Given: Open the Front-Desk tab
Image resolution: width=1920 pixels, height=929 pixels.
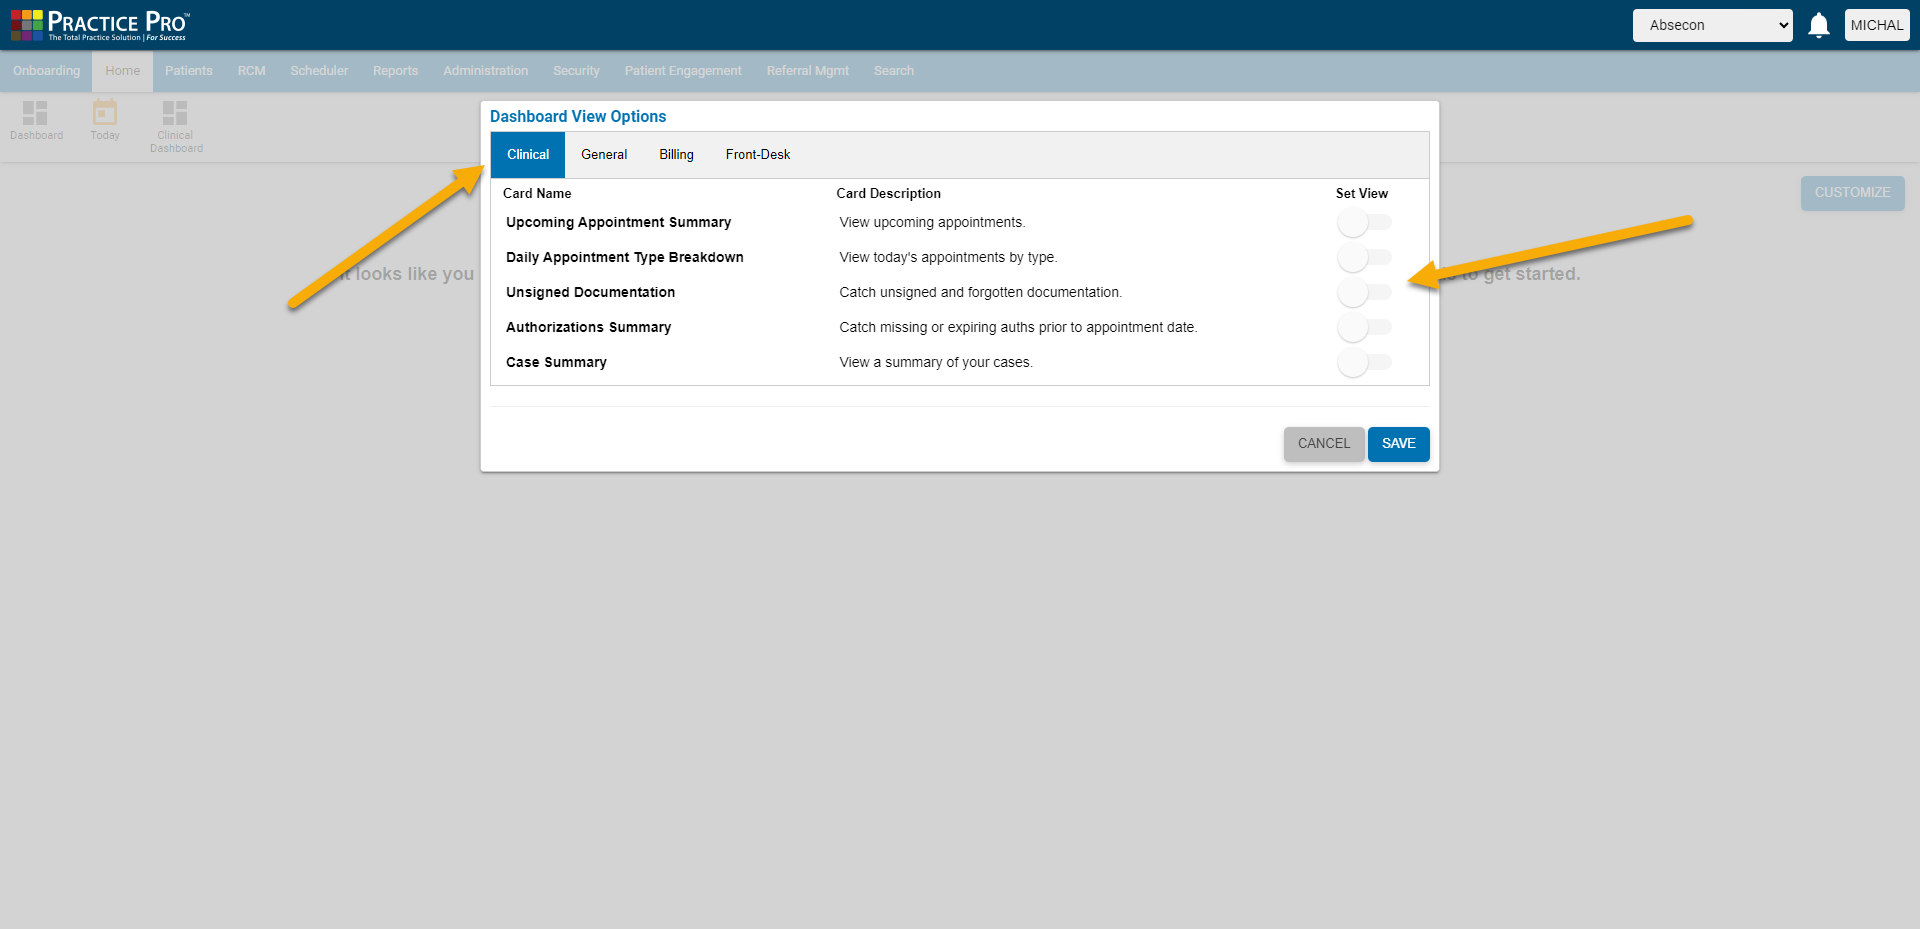Looking at the screenshot, I should pos(757,154).
